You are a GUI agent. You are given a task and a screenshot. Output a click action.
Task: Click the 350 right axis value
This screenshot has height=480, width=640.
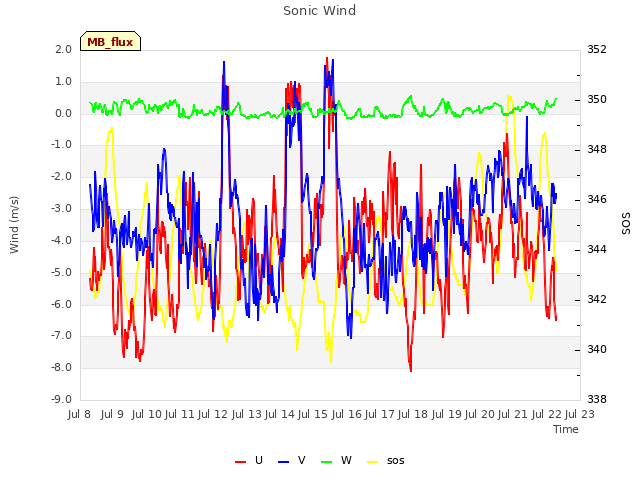tap(597, 100)
